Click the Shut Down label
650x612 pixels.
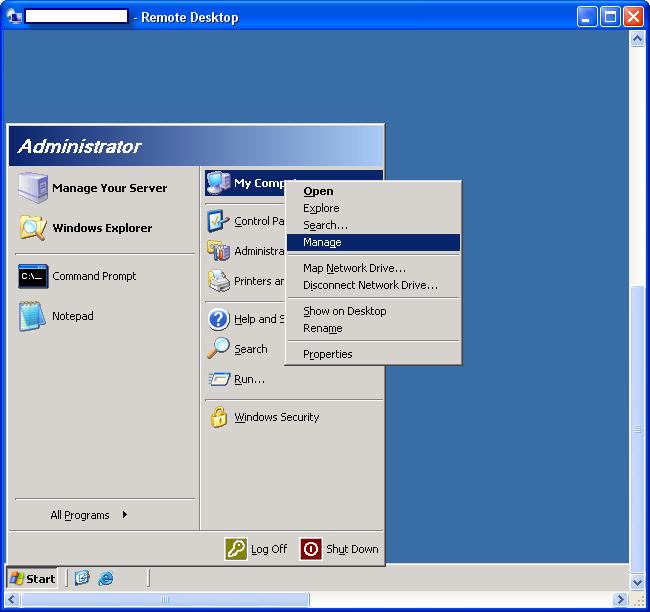point(352,549)
